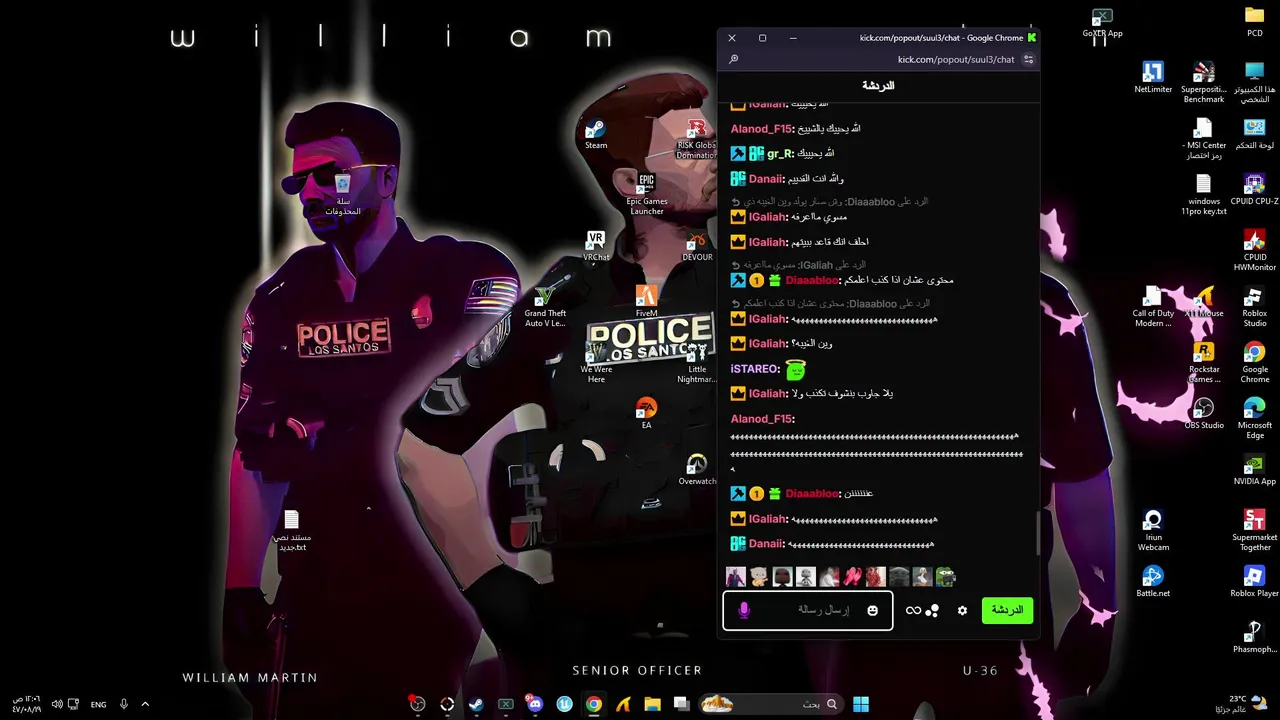The height and width of the screenshot is (720, 1280).
Task: Click the kick.com popout address bar URL
Action: 956,59
